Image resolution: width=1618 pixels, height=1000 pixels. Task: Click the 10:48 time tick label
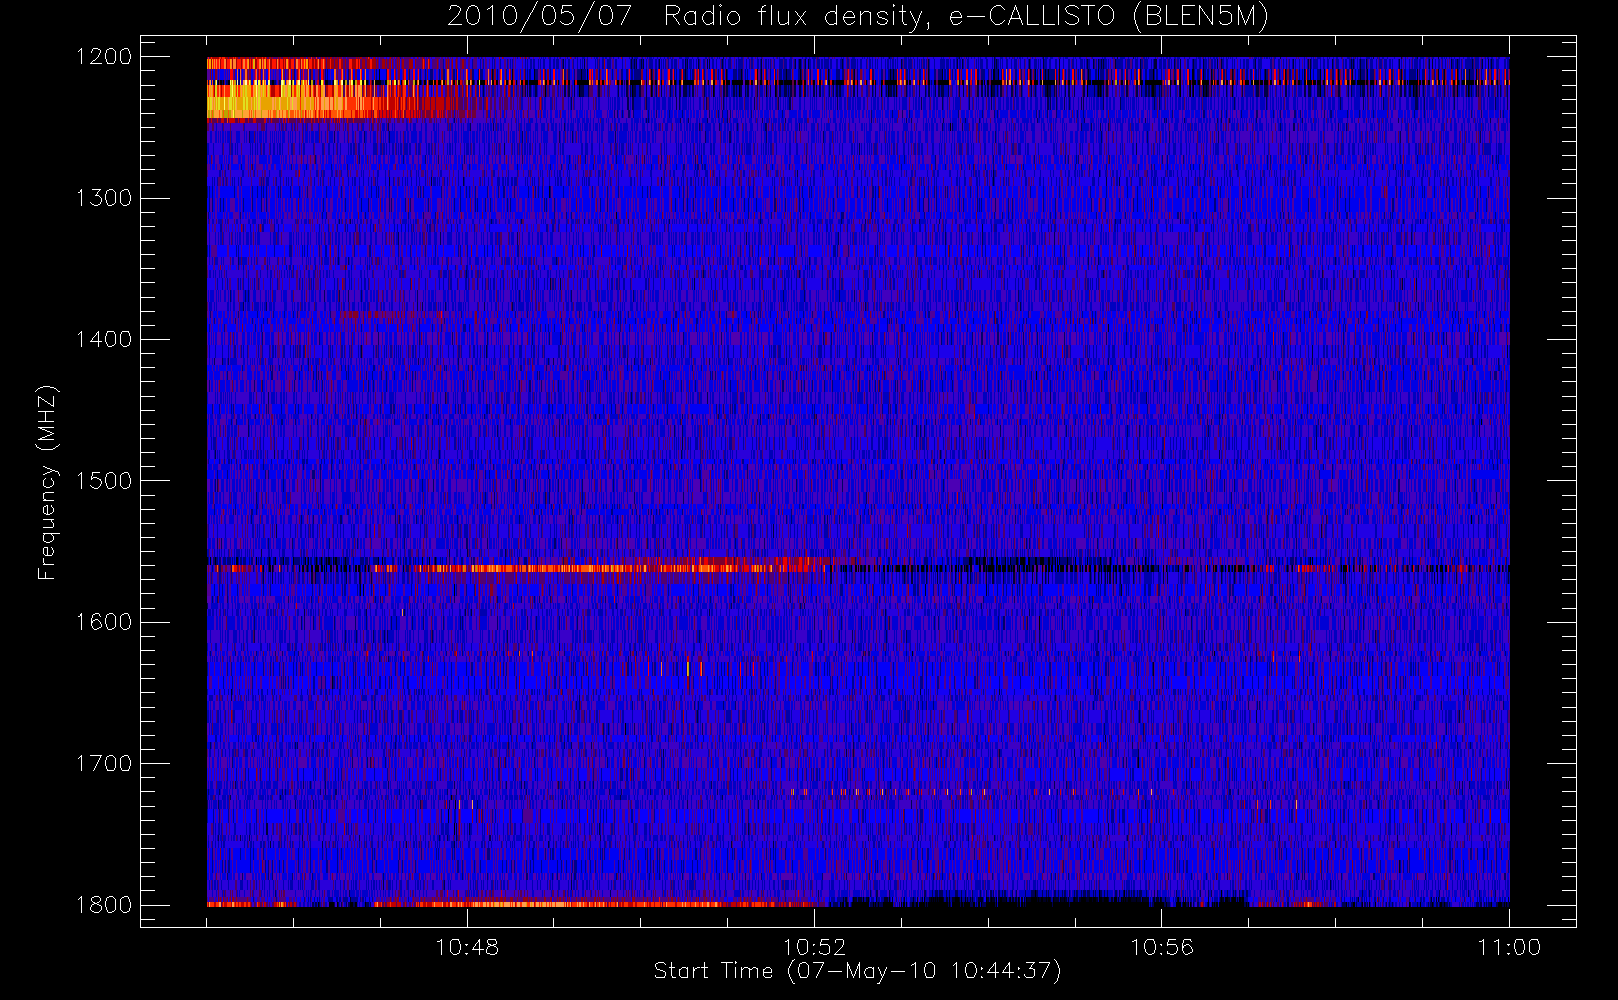click(467, 947)
